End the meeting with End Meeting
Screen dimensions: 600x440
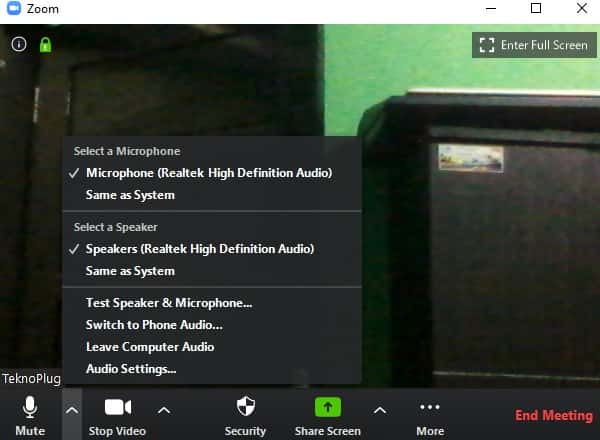pos(554,416)
